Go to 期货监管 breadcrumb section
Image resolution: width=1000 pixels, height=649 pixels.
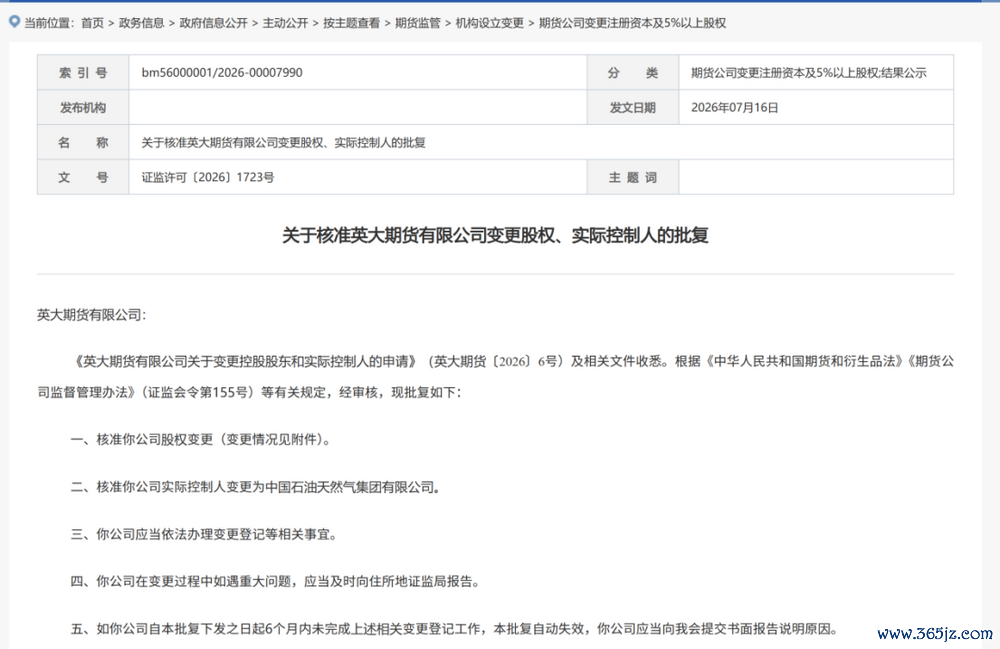[418, 23]
